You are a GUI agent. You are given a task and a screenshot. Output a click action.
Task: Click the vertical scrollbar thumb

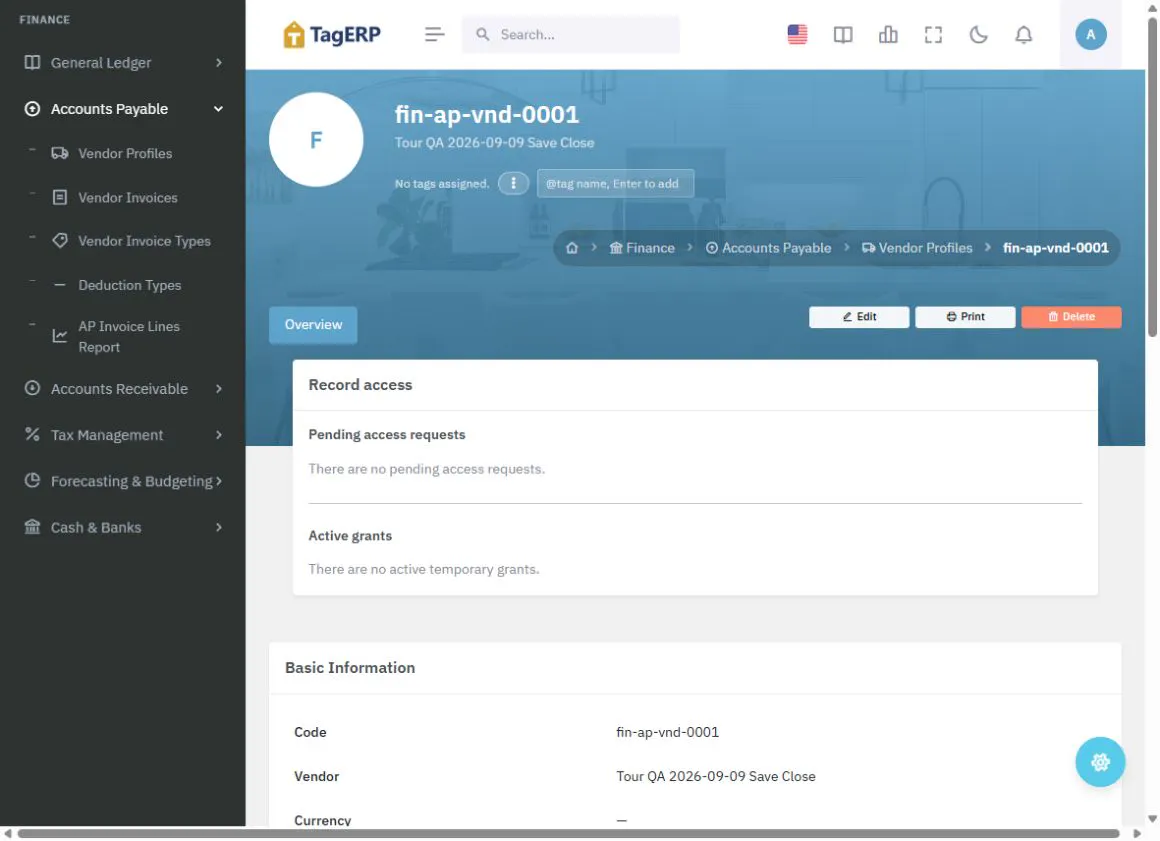pyautogui.click(x=1152, y=176)
